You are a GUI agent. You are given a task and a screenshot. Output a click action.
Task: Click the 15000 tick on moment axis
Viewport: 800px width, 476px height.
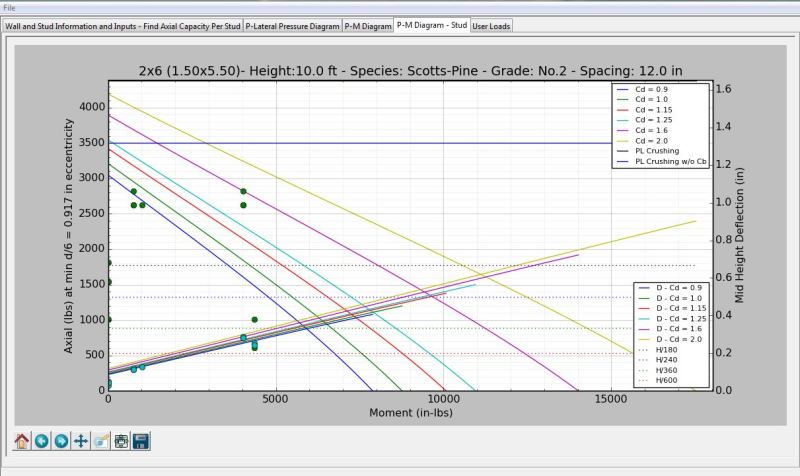(611, 399)
